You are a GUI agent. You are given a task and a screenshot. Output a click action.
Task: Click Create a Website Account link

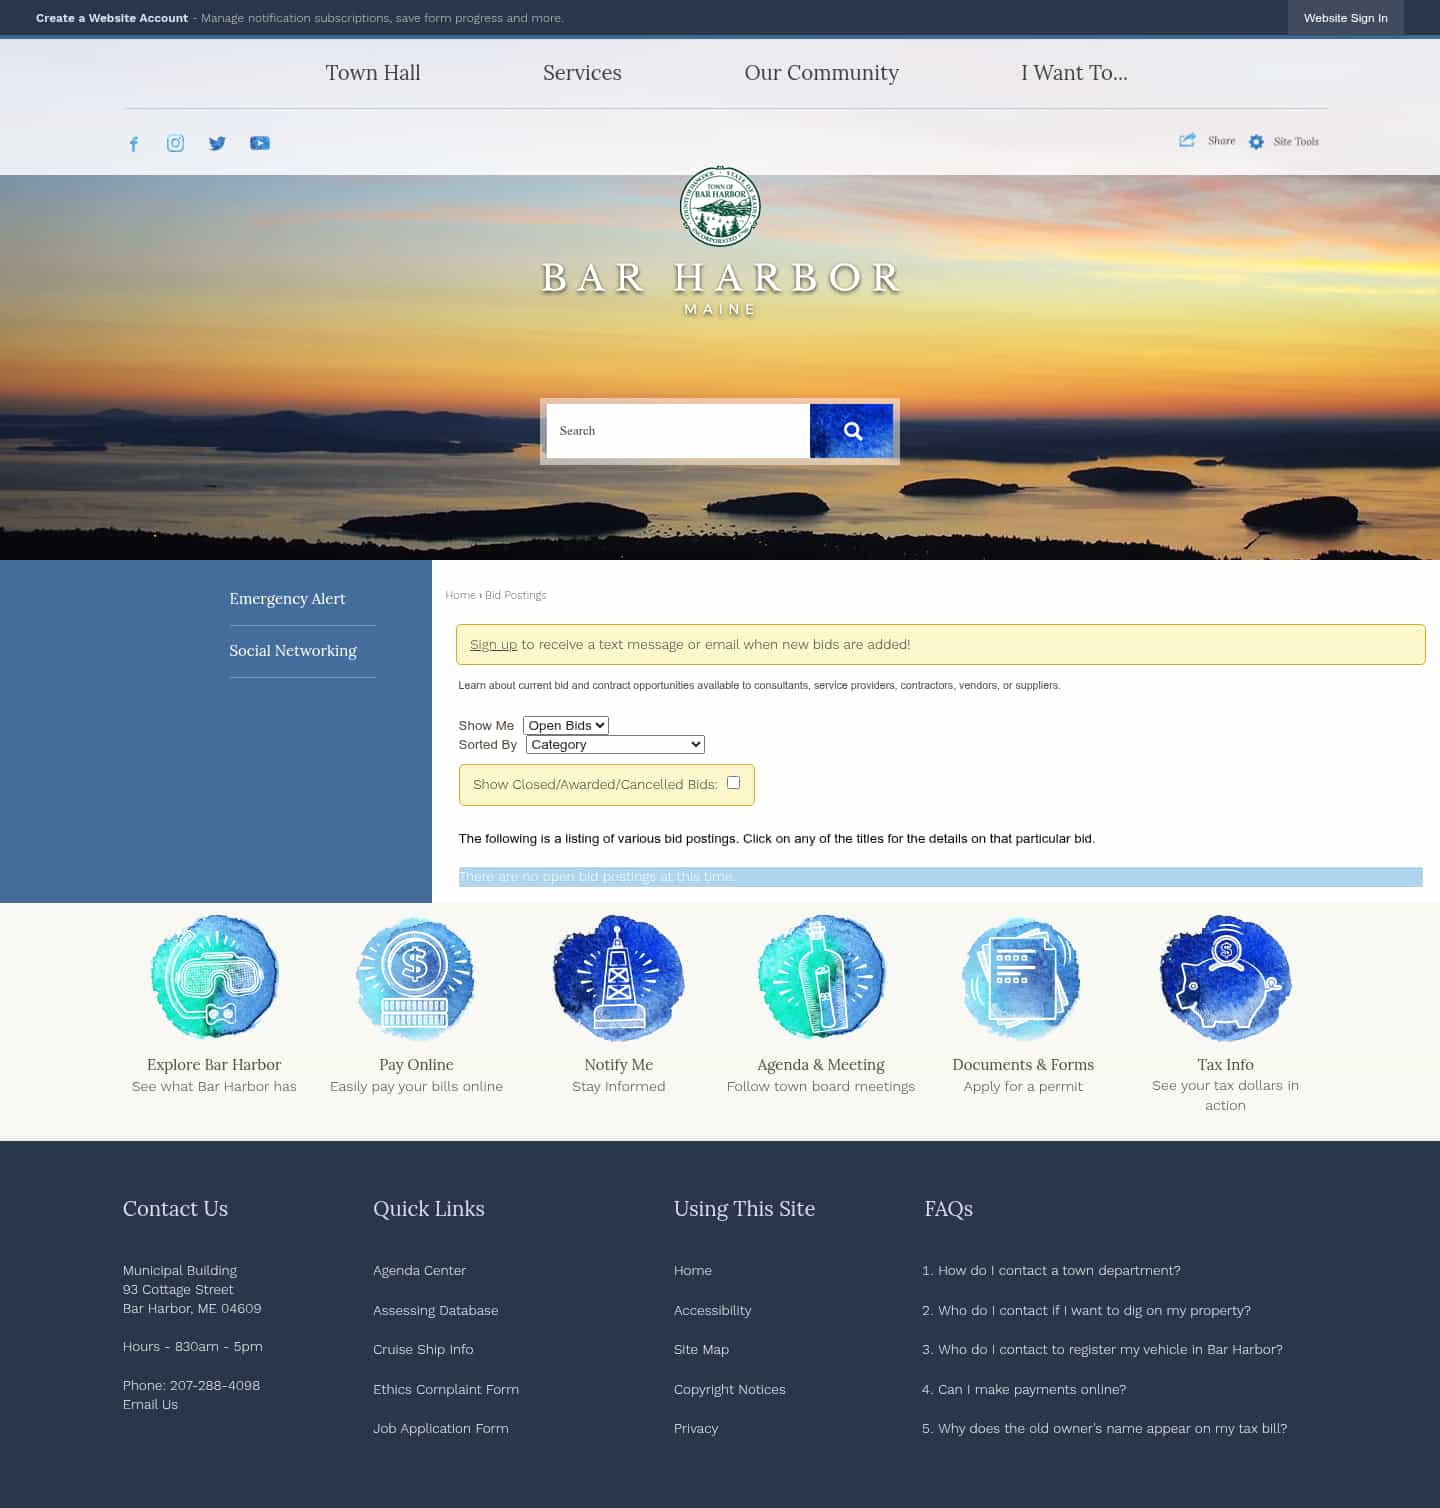click(x=112, y=18)
